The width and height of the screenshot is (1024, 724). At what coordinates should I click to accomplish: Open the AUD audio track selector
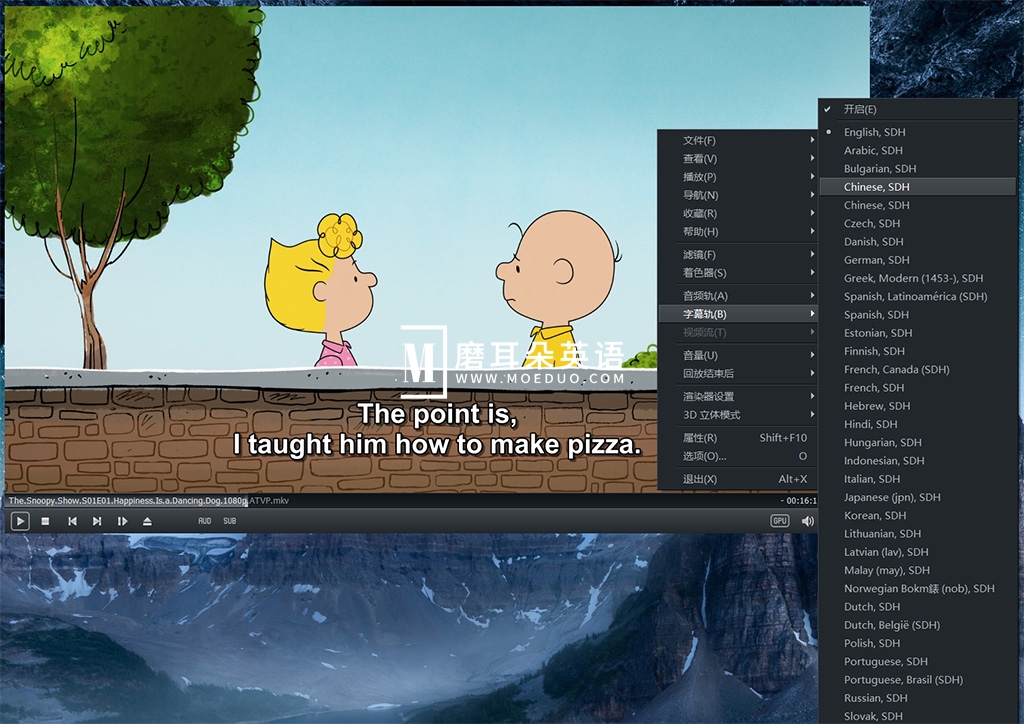pyautogui.click(x=204, y=521)
